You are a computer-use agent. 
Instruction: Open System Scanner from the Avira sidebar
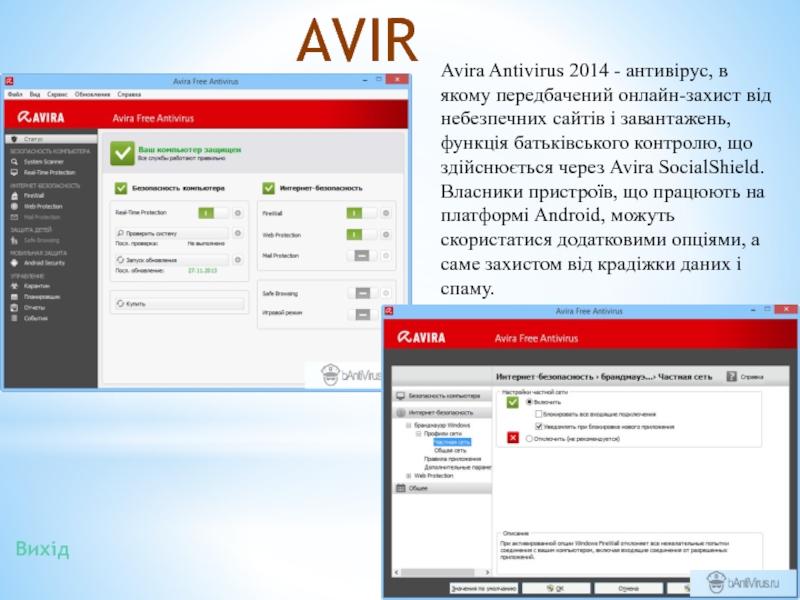pyautogui.click(x=43, y=162)
